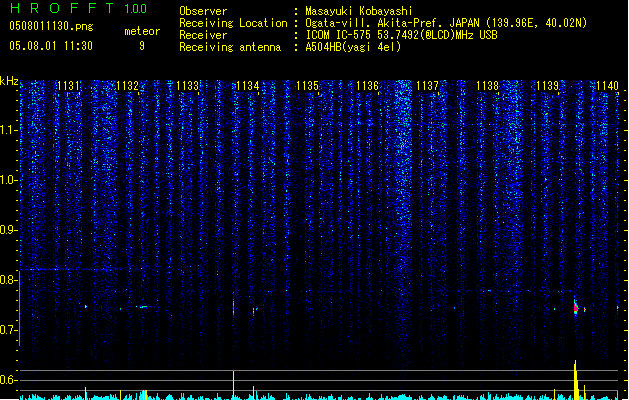Click the Receiving antenna label
Viewport: 629px width, 400px height.
[230, 47]
